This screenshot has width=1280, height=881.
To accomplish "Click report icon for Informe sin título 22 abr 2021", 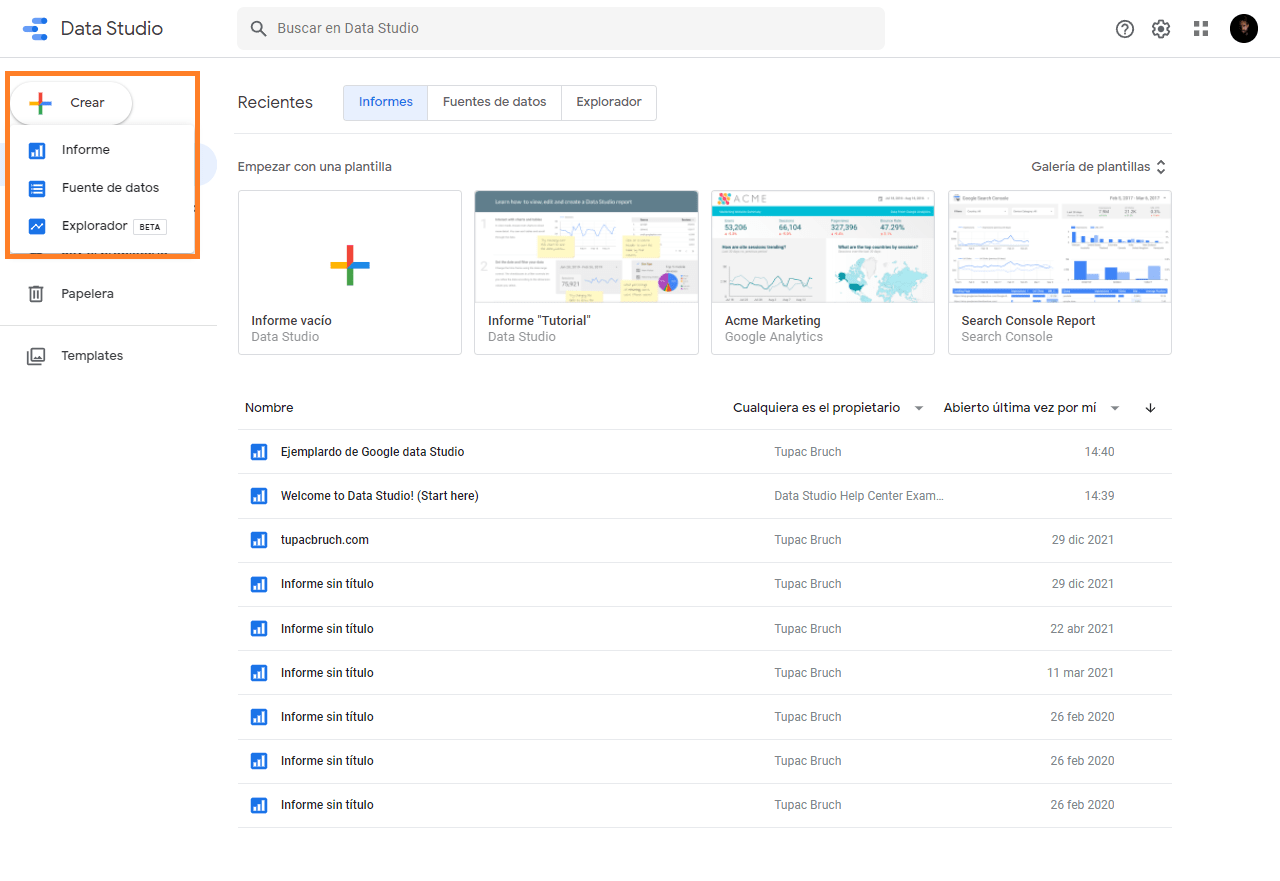I will (259, 629).
